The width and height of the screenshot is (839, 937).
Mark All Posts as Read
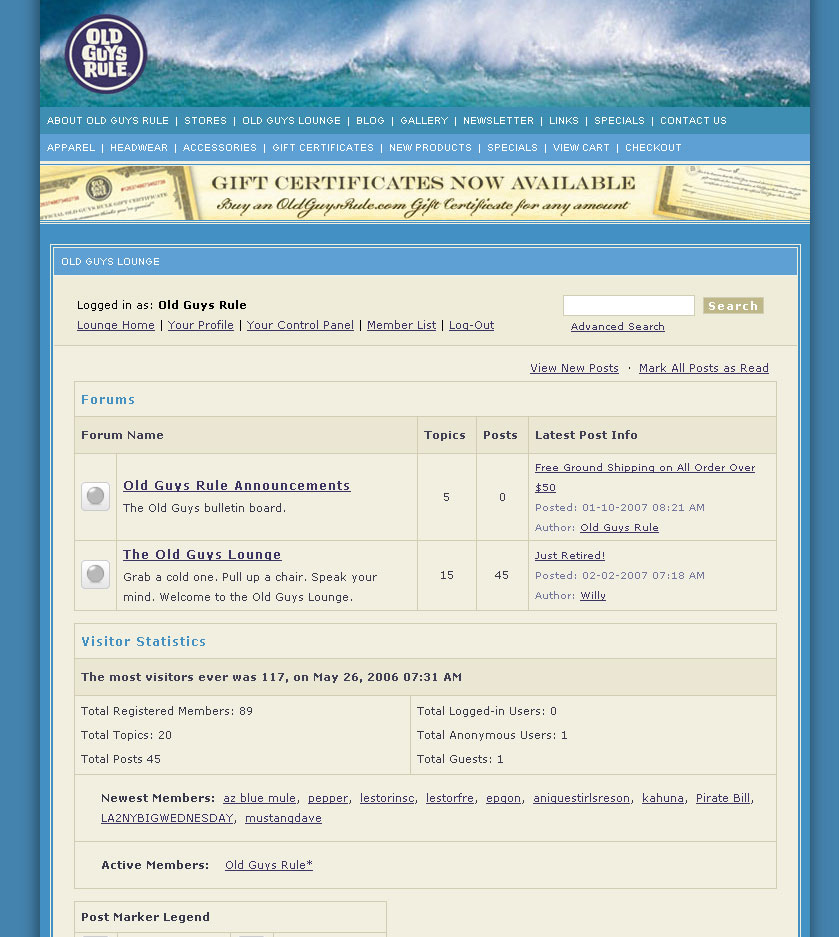click(x=704, y=368)
